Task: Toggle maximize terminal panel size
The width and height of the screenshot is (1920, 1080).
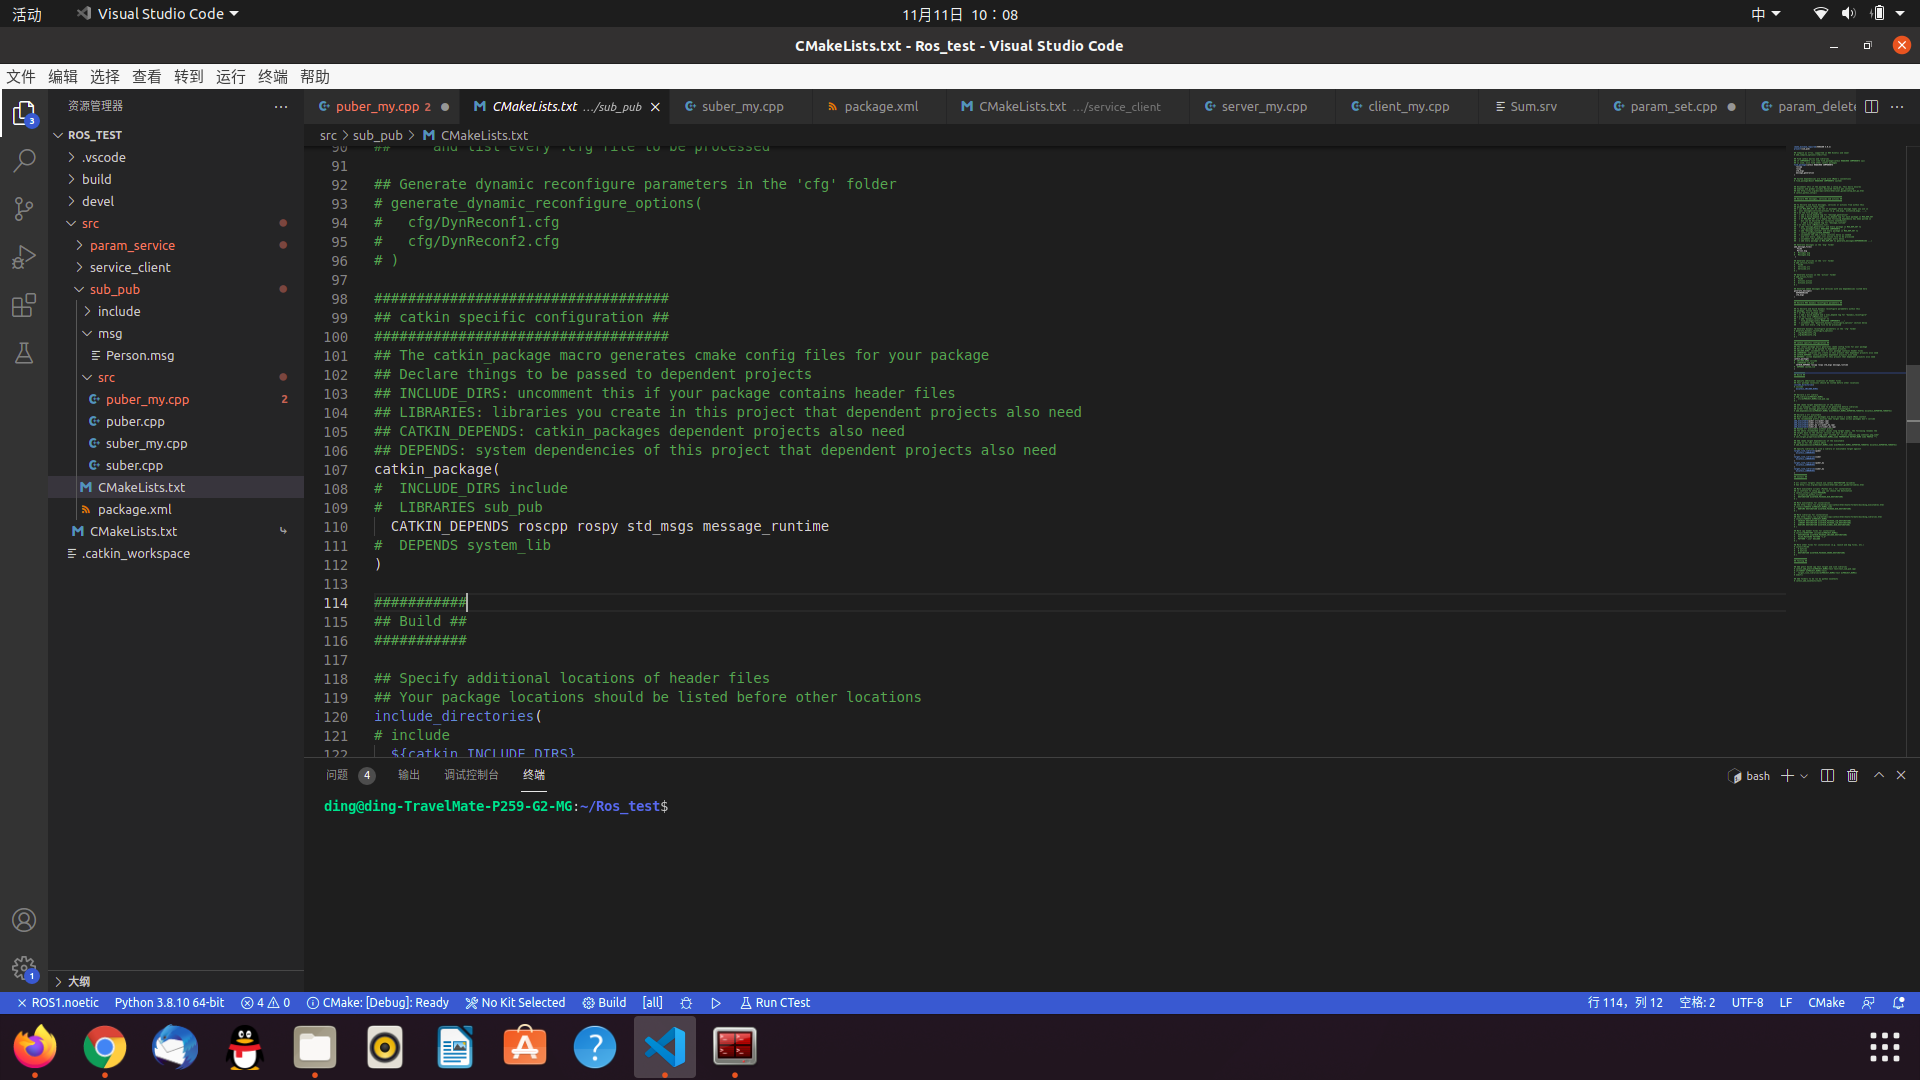Action: [x=1878, y=776]
